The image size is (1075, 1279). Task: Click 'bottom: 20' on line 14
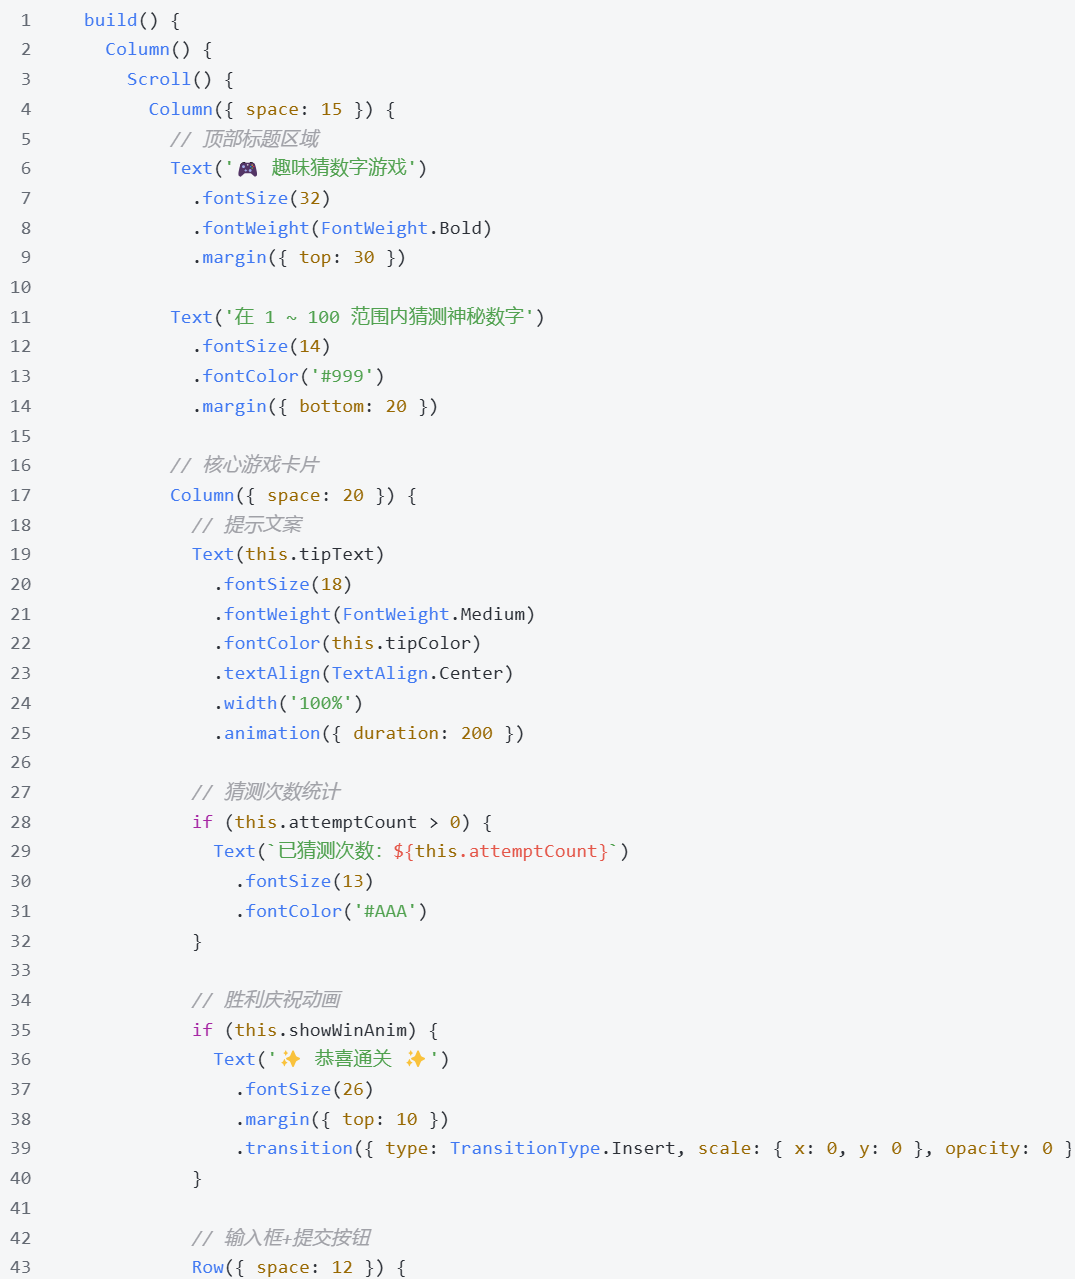(x=353, y=406)
